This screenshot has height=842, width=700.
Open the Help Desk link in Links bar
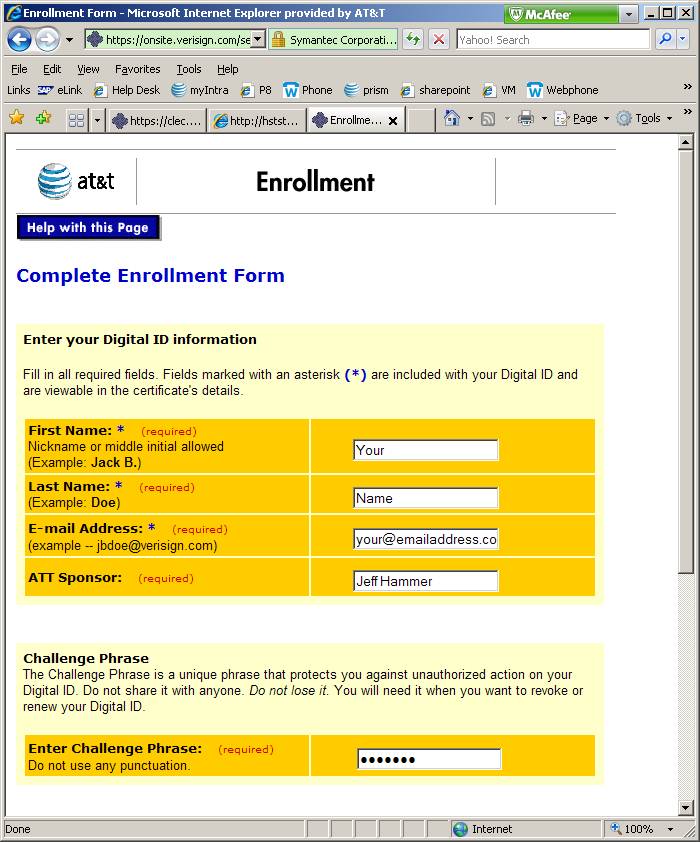tap(127, 90)
